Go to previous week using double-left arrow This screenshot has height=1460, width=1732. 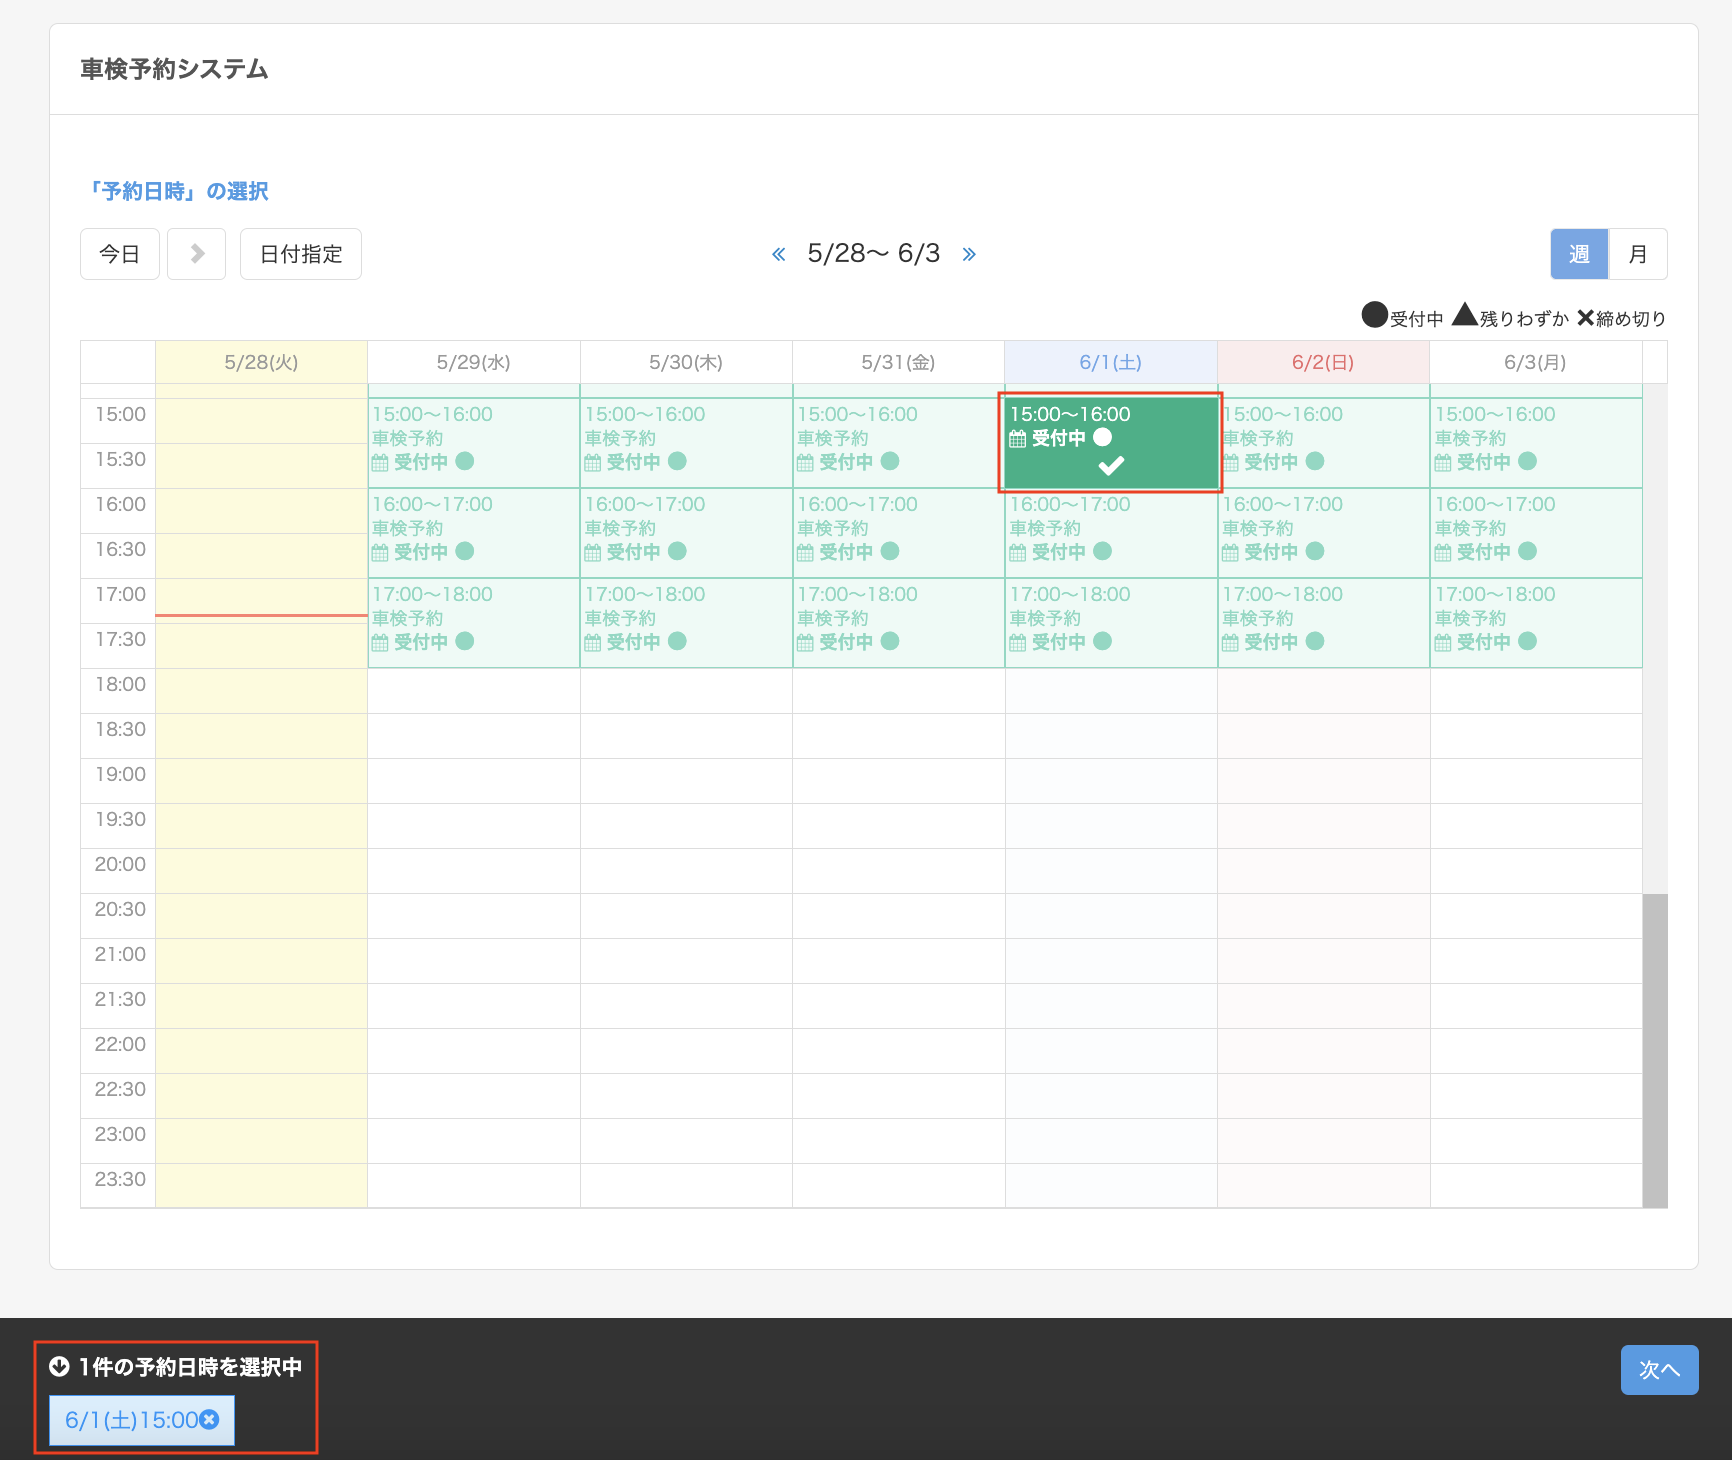coord(778,254)
